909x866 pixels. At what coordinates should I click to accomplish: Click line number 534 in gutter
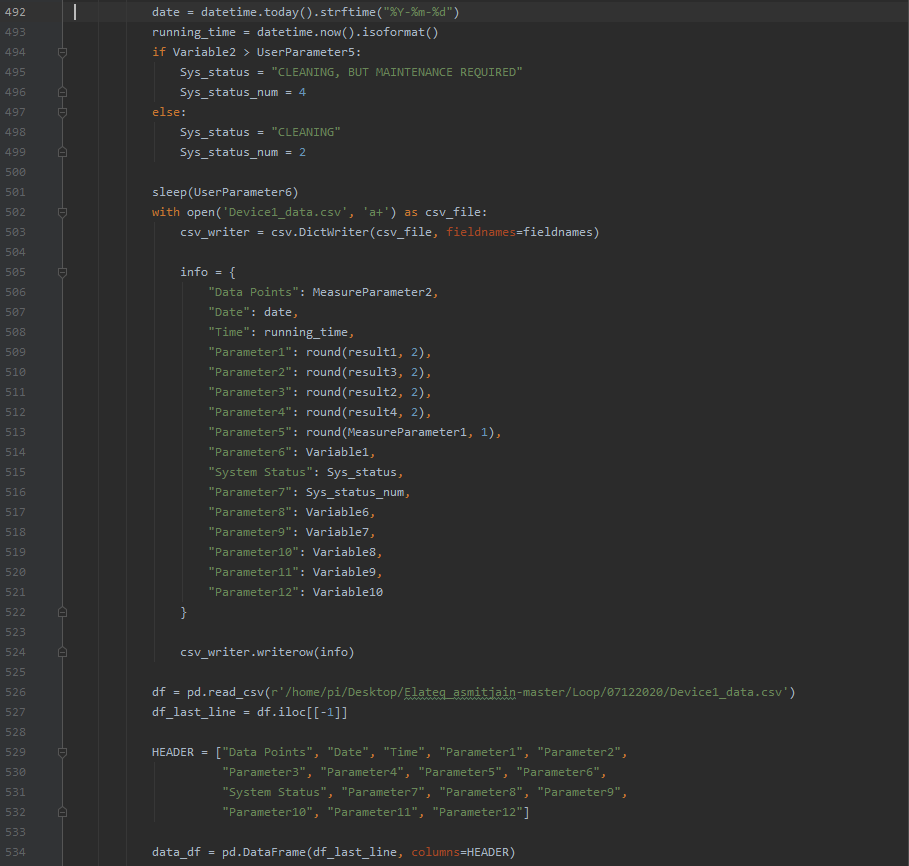tap(16, 852)
